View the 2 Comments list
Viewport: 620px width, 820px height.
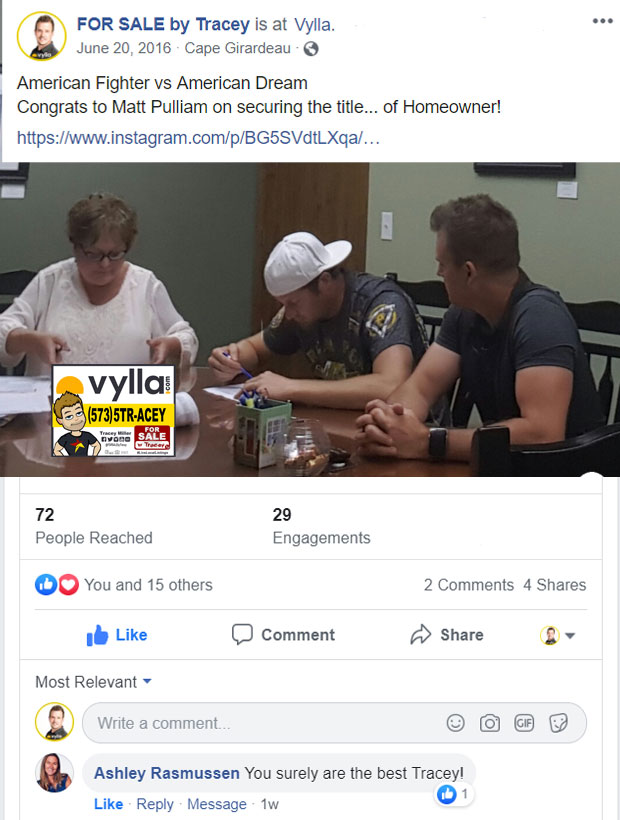(x=468, y=585)
